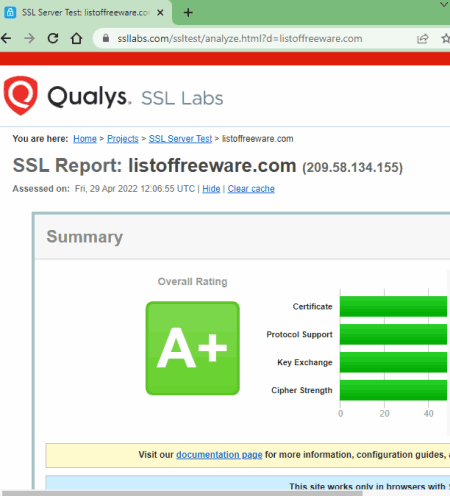Expand the tab search chevron
The height and width of the screenshot is (496, 450).
(x=444, y=5)
